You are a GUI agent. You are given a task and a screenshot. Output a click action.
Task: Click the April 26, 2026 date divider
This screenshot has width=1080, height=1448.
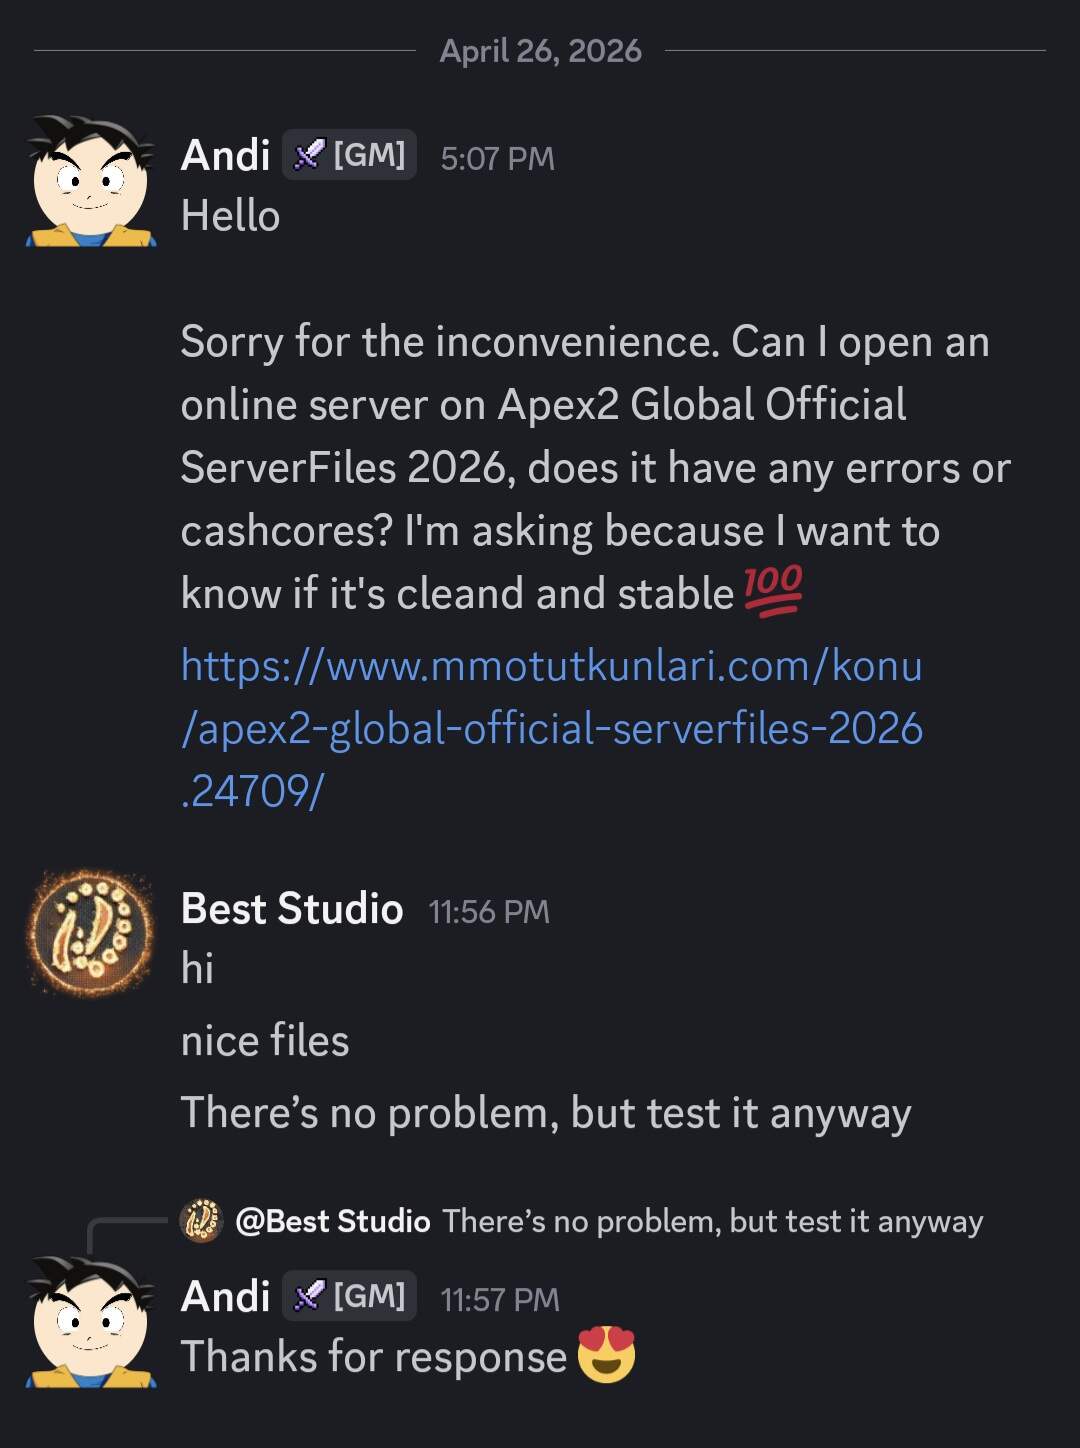coord(540,51)
